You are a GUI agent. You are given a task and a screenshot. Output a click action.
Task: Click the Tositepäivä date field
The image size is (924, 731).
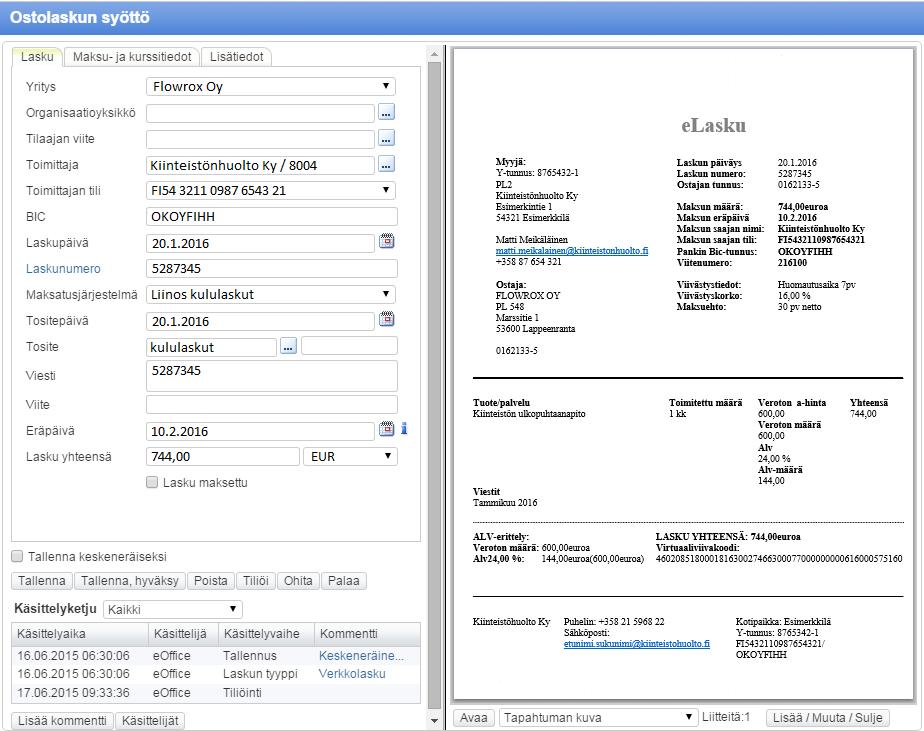point(260,321)
